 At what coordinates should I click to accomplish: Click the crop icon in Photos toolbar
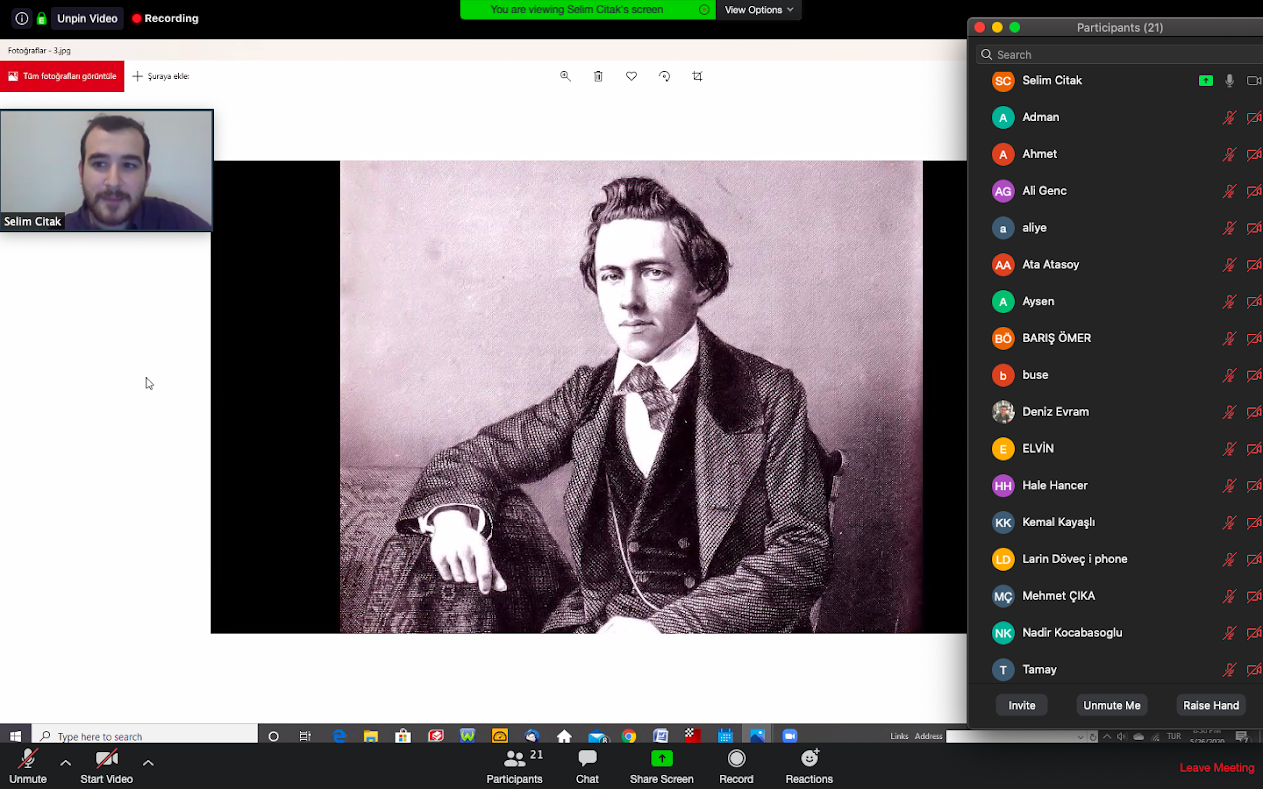(x=697, y=76)
